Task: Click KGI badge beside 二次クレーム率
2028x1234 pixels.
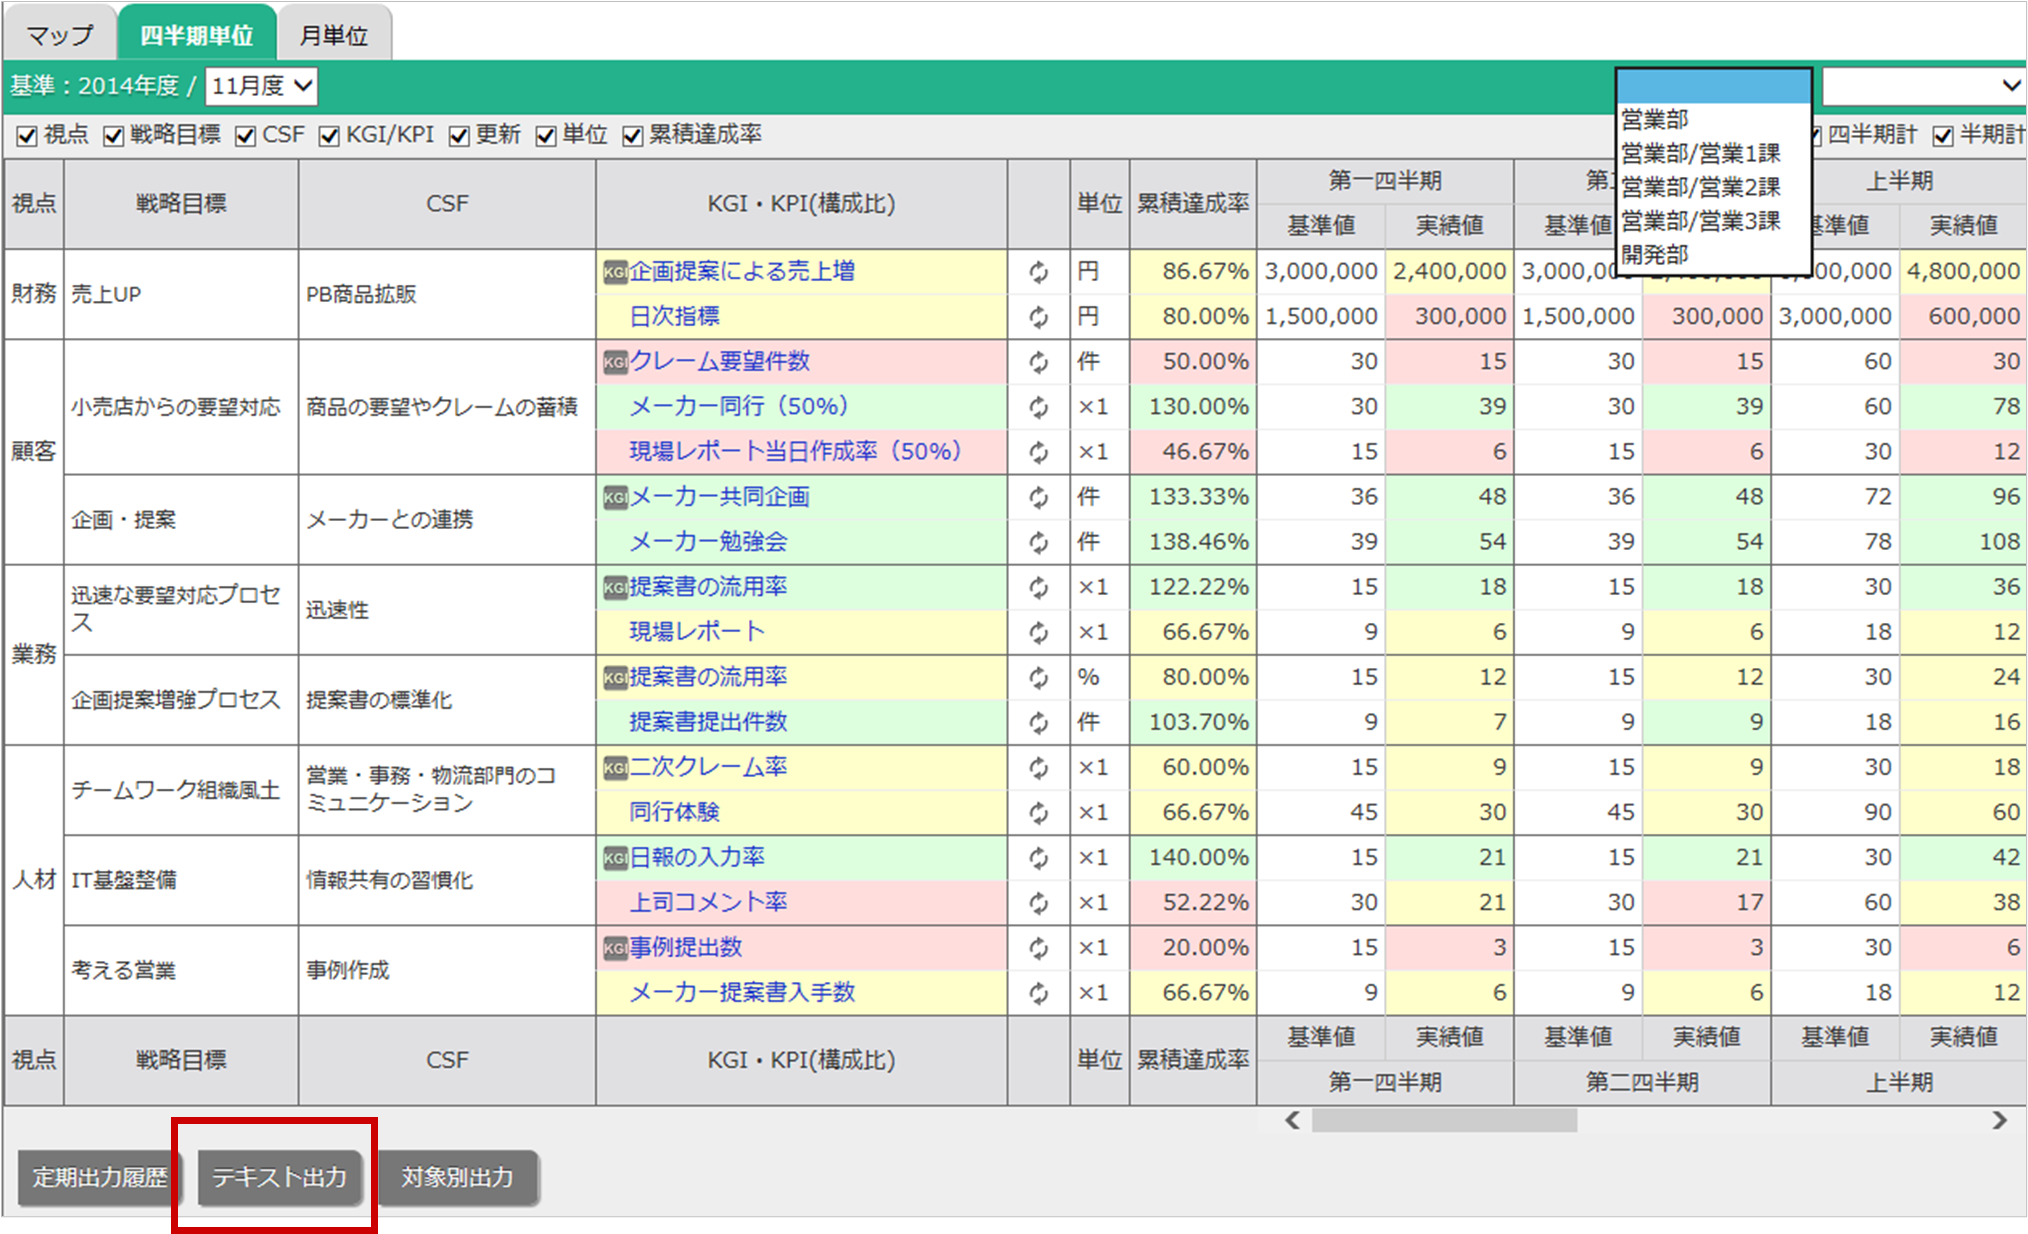Action: click(615, 767)
